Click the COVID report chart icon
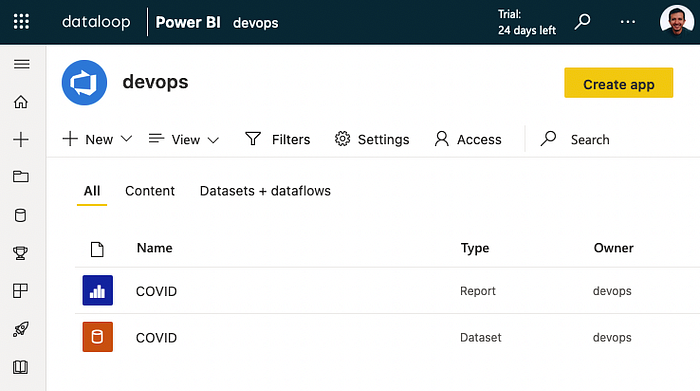 pos(98,291)
